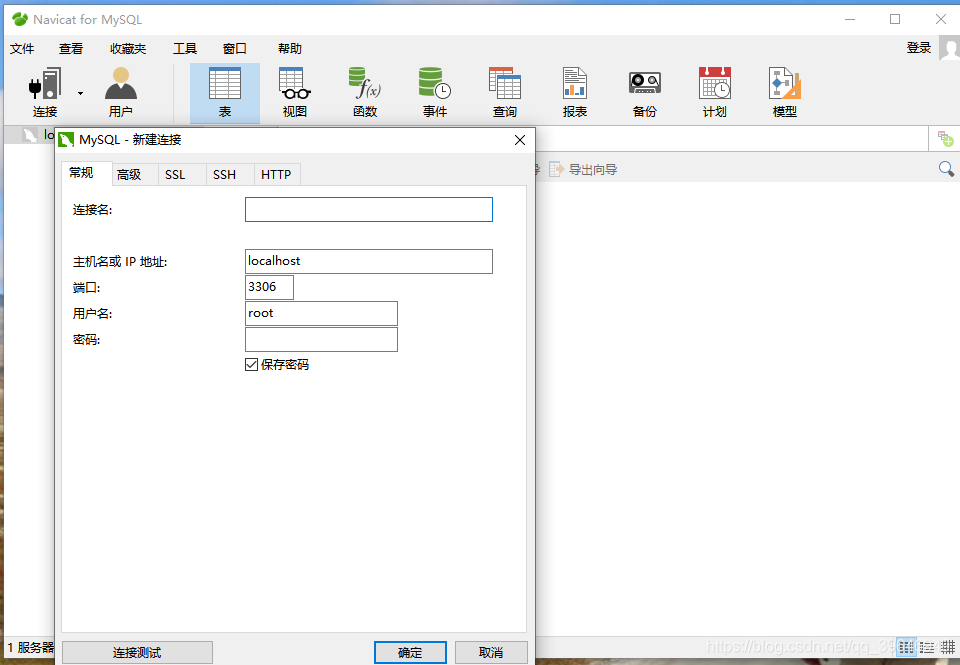Click the MySQL icon in the dialog title
Viewport: 960px width, 665px height.
[66, 140]
